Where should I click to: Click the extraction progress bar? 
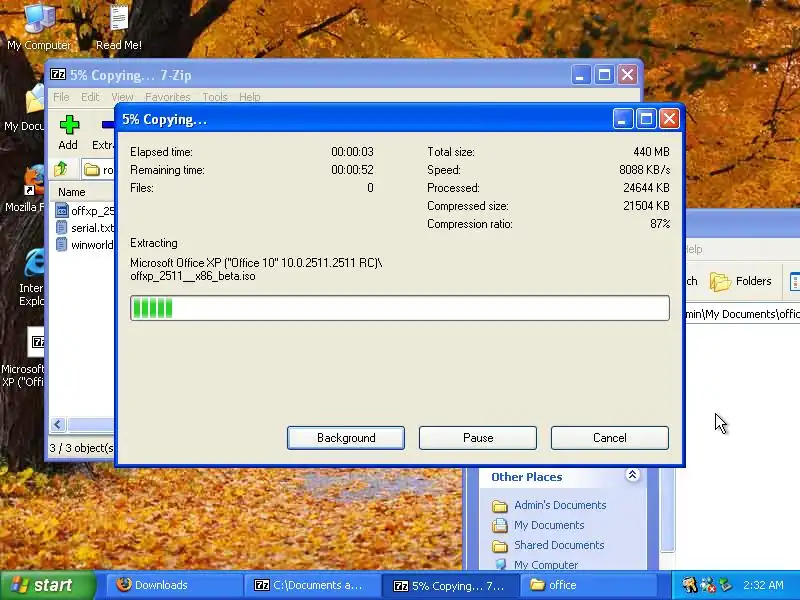pyautogui.click(x=400, y=308)
